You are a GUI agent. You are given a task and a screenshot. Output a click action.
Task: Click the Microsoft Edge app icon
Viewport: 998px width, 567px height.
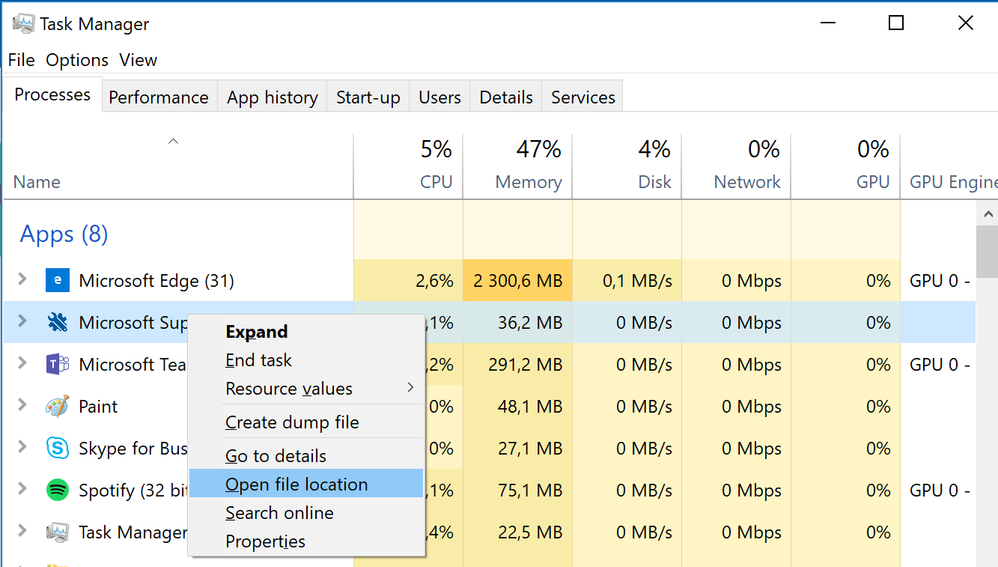click(57, 281)
